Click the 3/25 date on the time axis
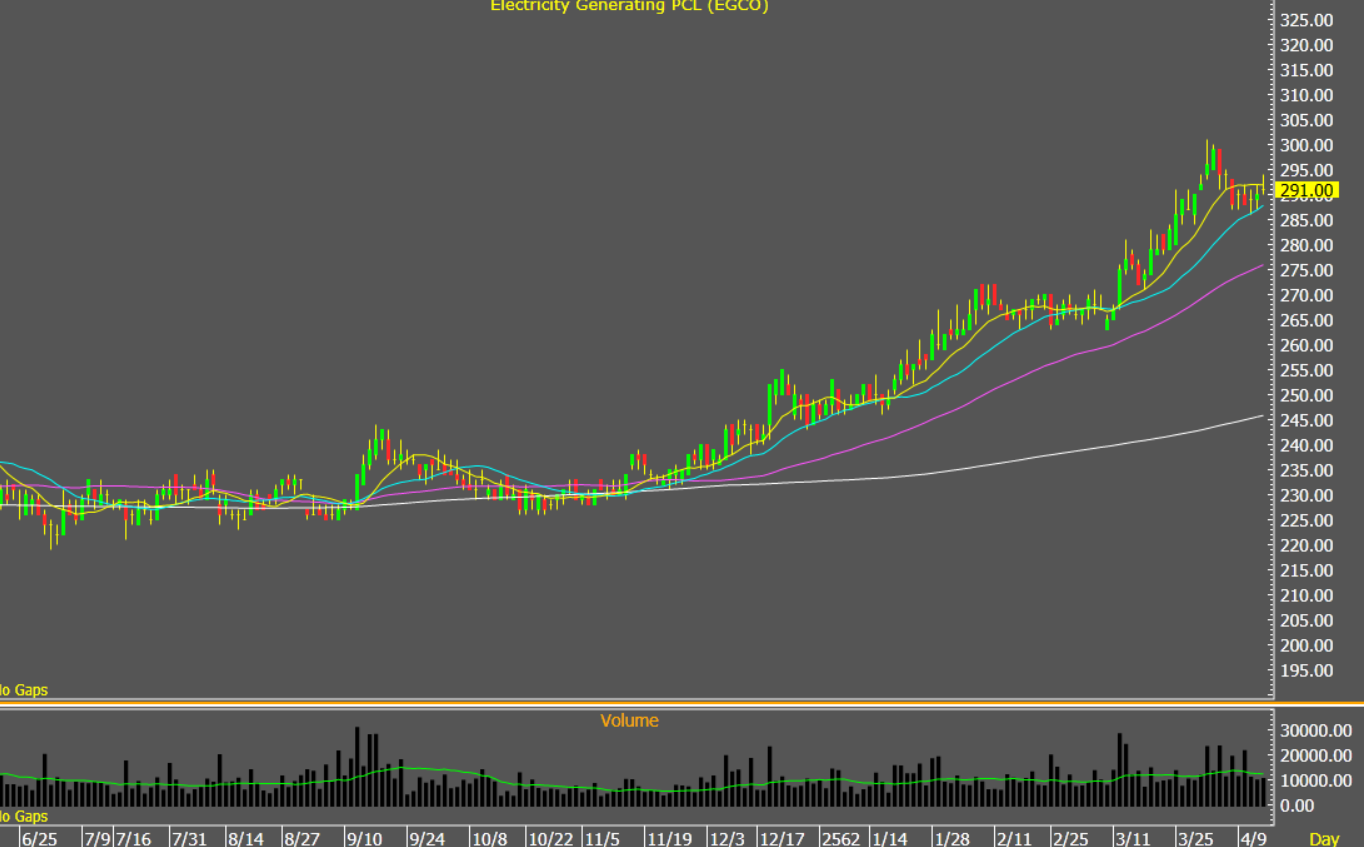 pyautogui.click(x=1196, y=838)
